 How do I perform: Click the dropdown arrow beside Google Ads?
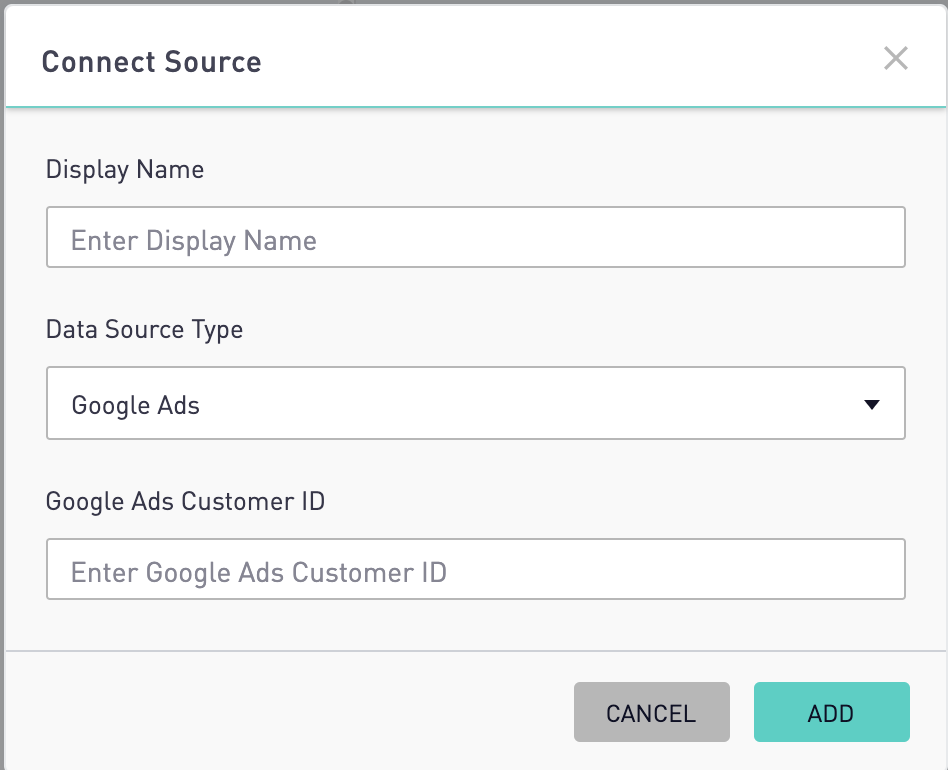click(x=871, y=404)
